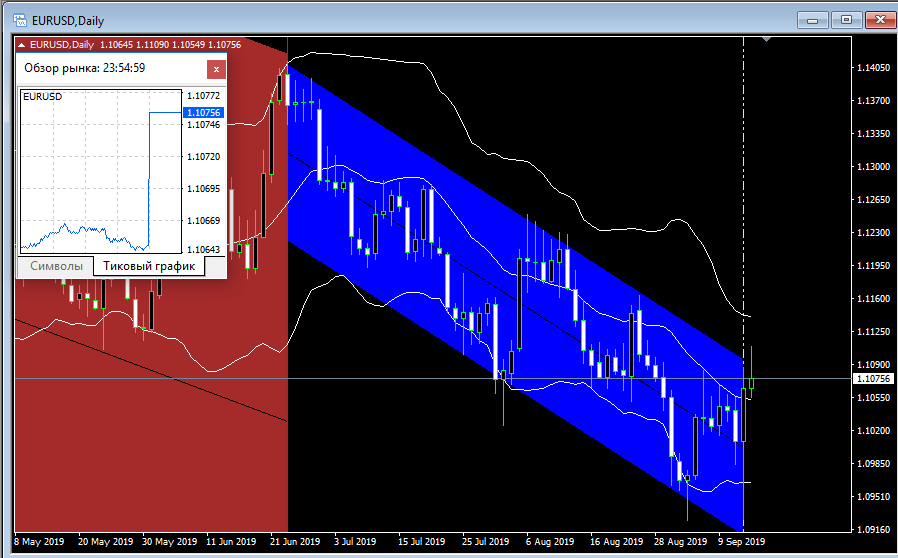
Task: Click the 1.14050 price scale label
Action: (873, 68)
